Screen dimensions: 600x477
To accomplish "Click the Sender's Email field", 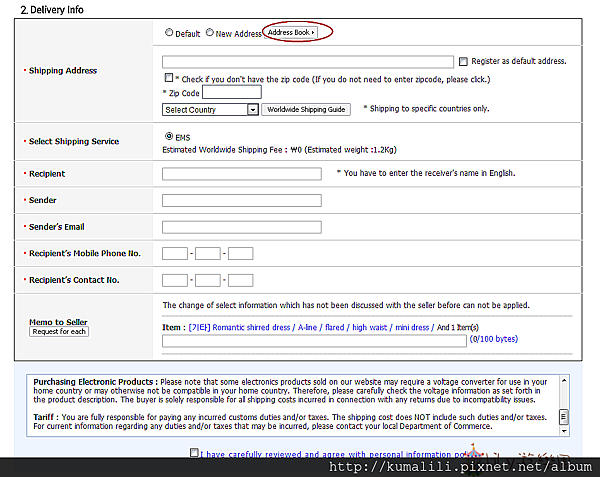I will (x=241, y=227).
